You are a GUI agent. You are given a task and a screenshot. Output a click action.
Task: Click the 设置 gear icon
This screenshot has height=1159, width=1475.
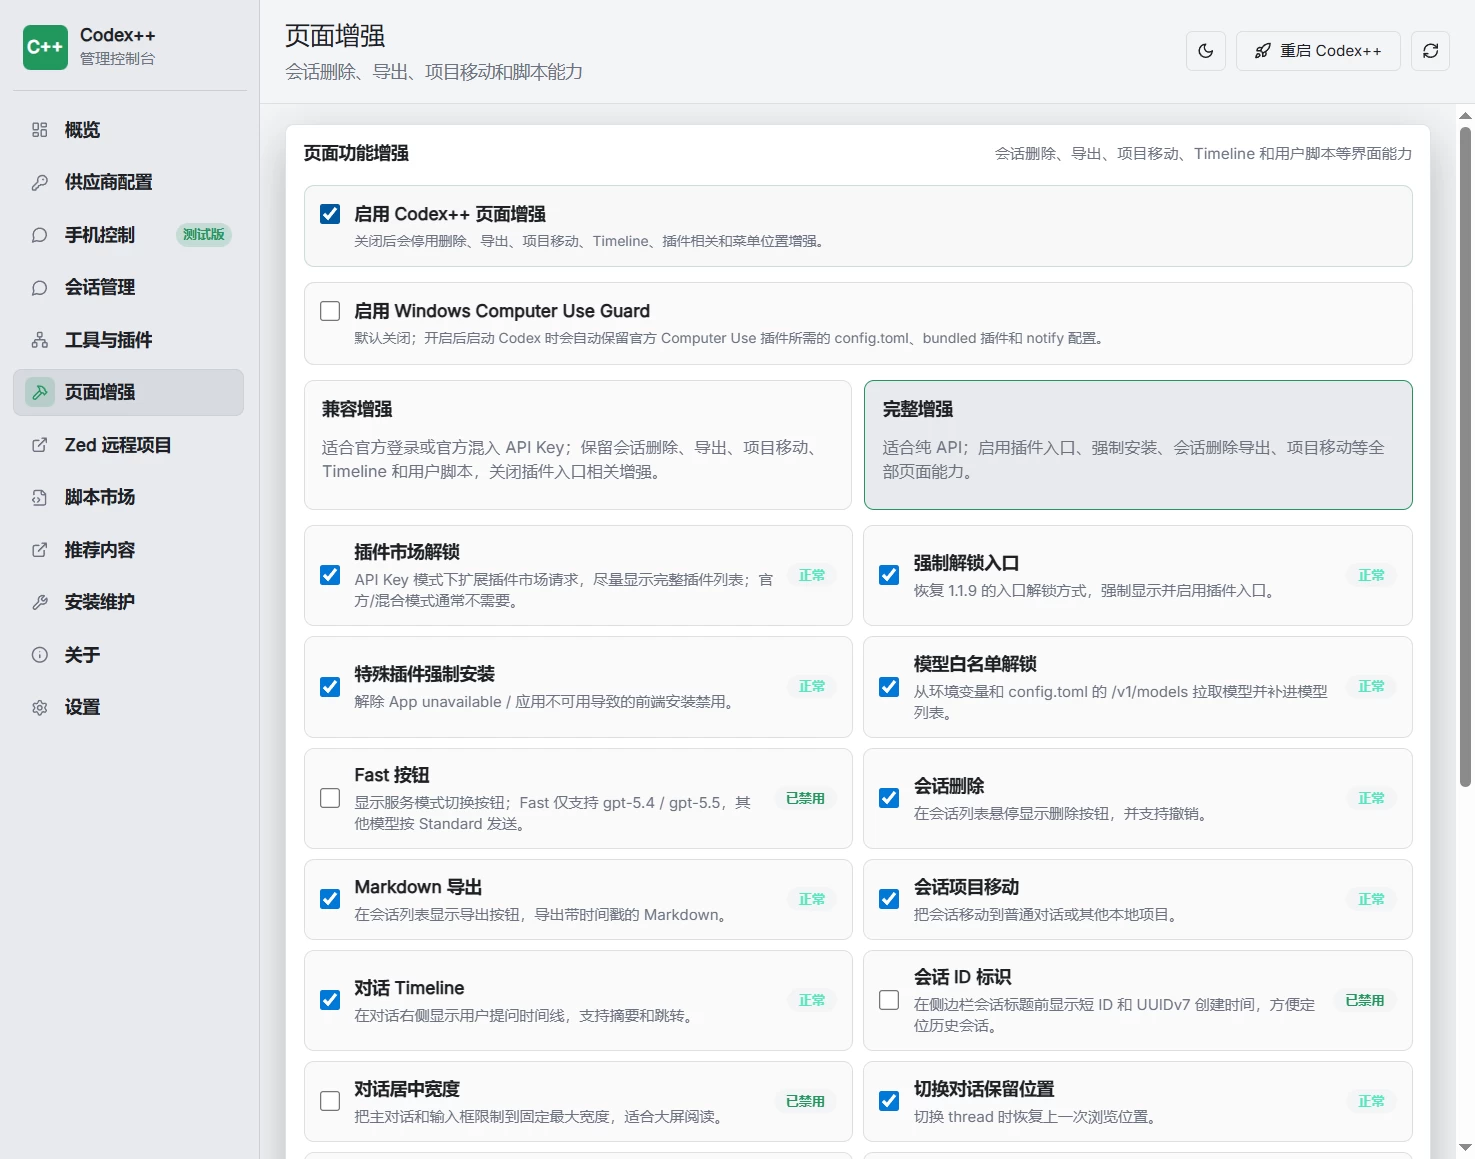pyautogui.click(x=40, y=707)
